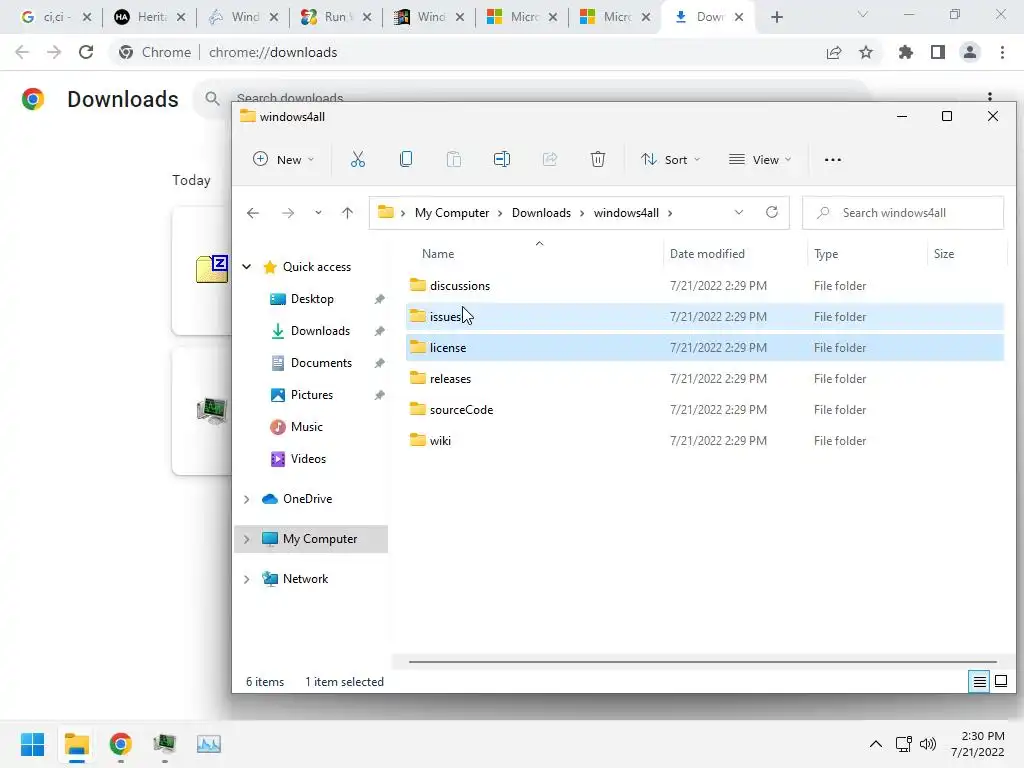Go forward in File Explorer navigation

pos(287,213)
